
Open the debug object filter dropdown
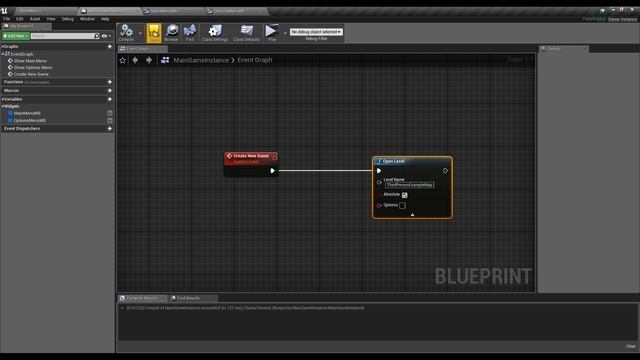[x=316, y=32]
